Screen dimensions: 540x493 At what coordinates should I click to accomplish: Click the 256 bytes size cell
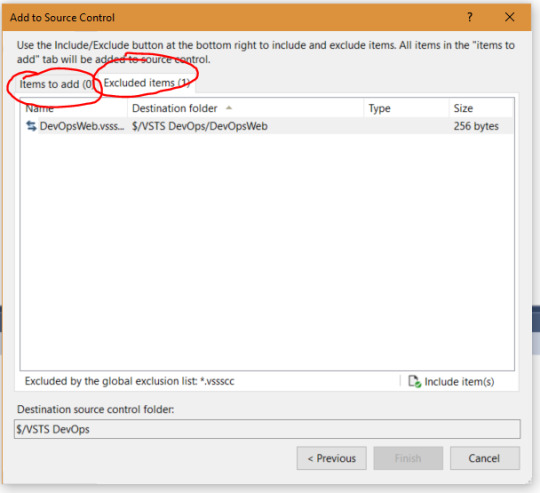[476, 126]
